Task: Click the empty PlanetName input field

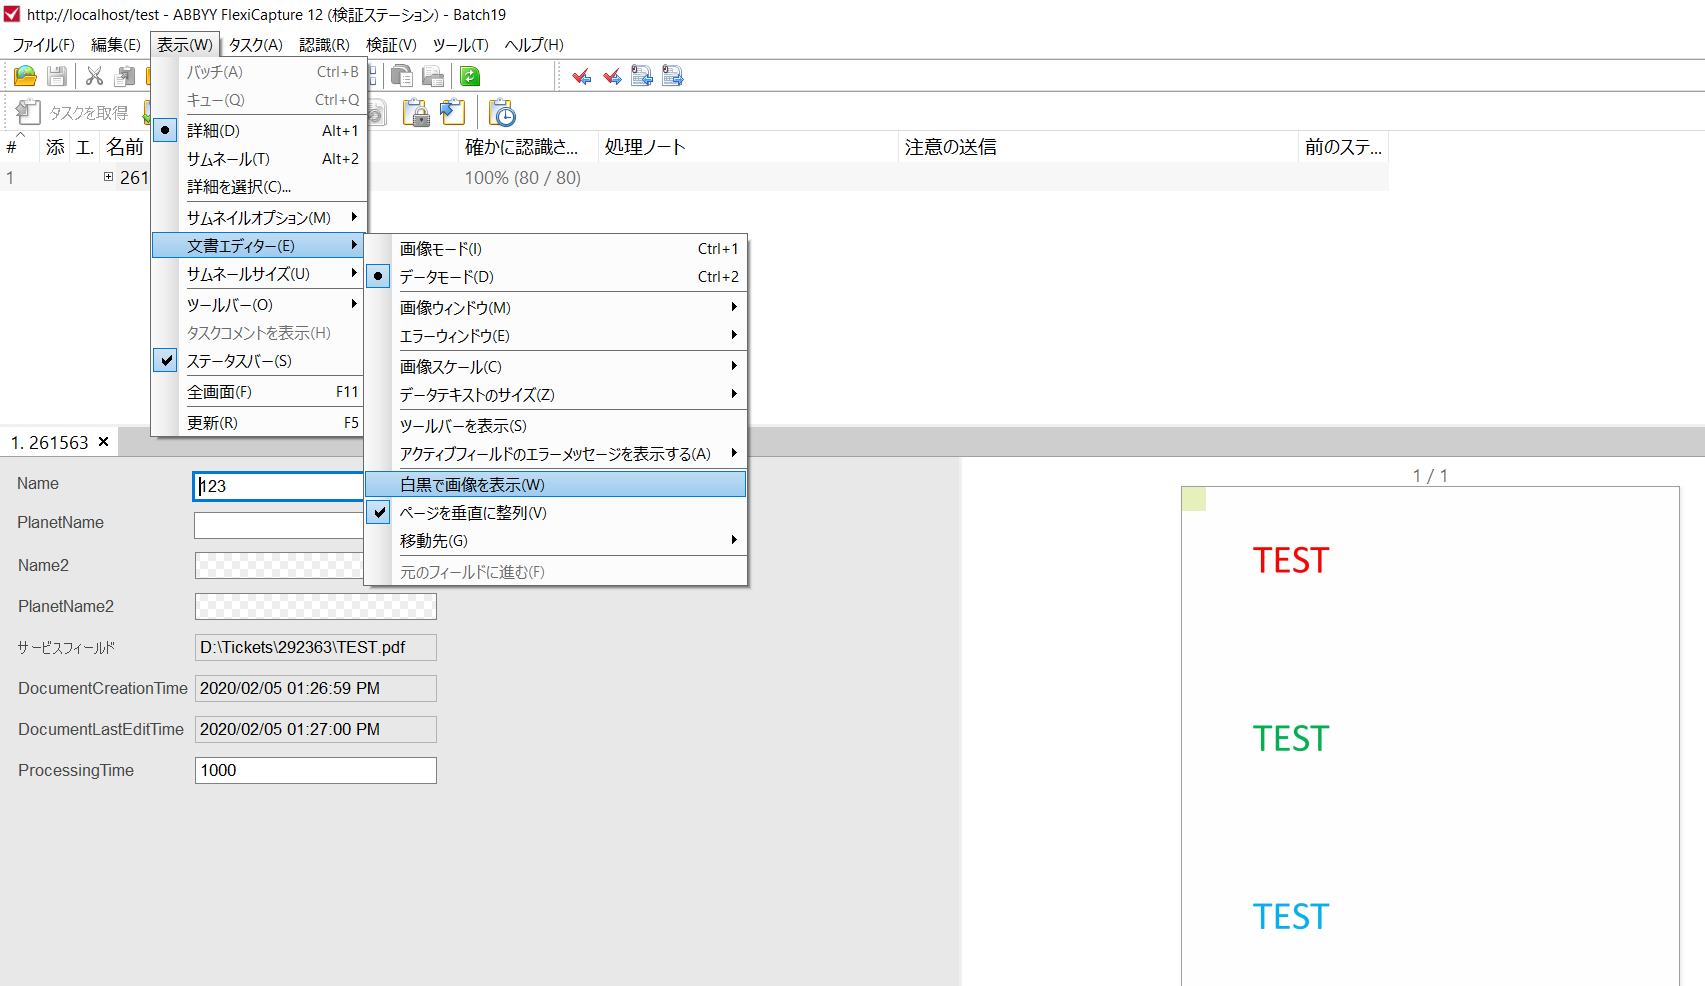Action: pyautogui.click(x=279, y=525)
